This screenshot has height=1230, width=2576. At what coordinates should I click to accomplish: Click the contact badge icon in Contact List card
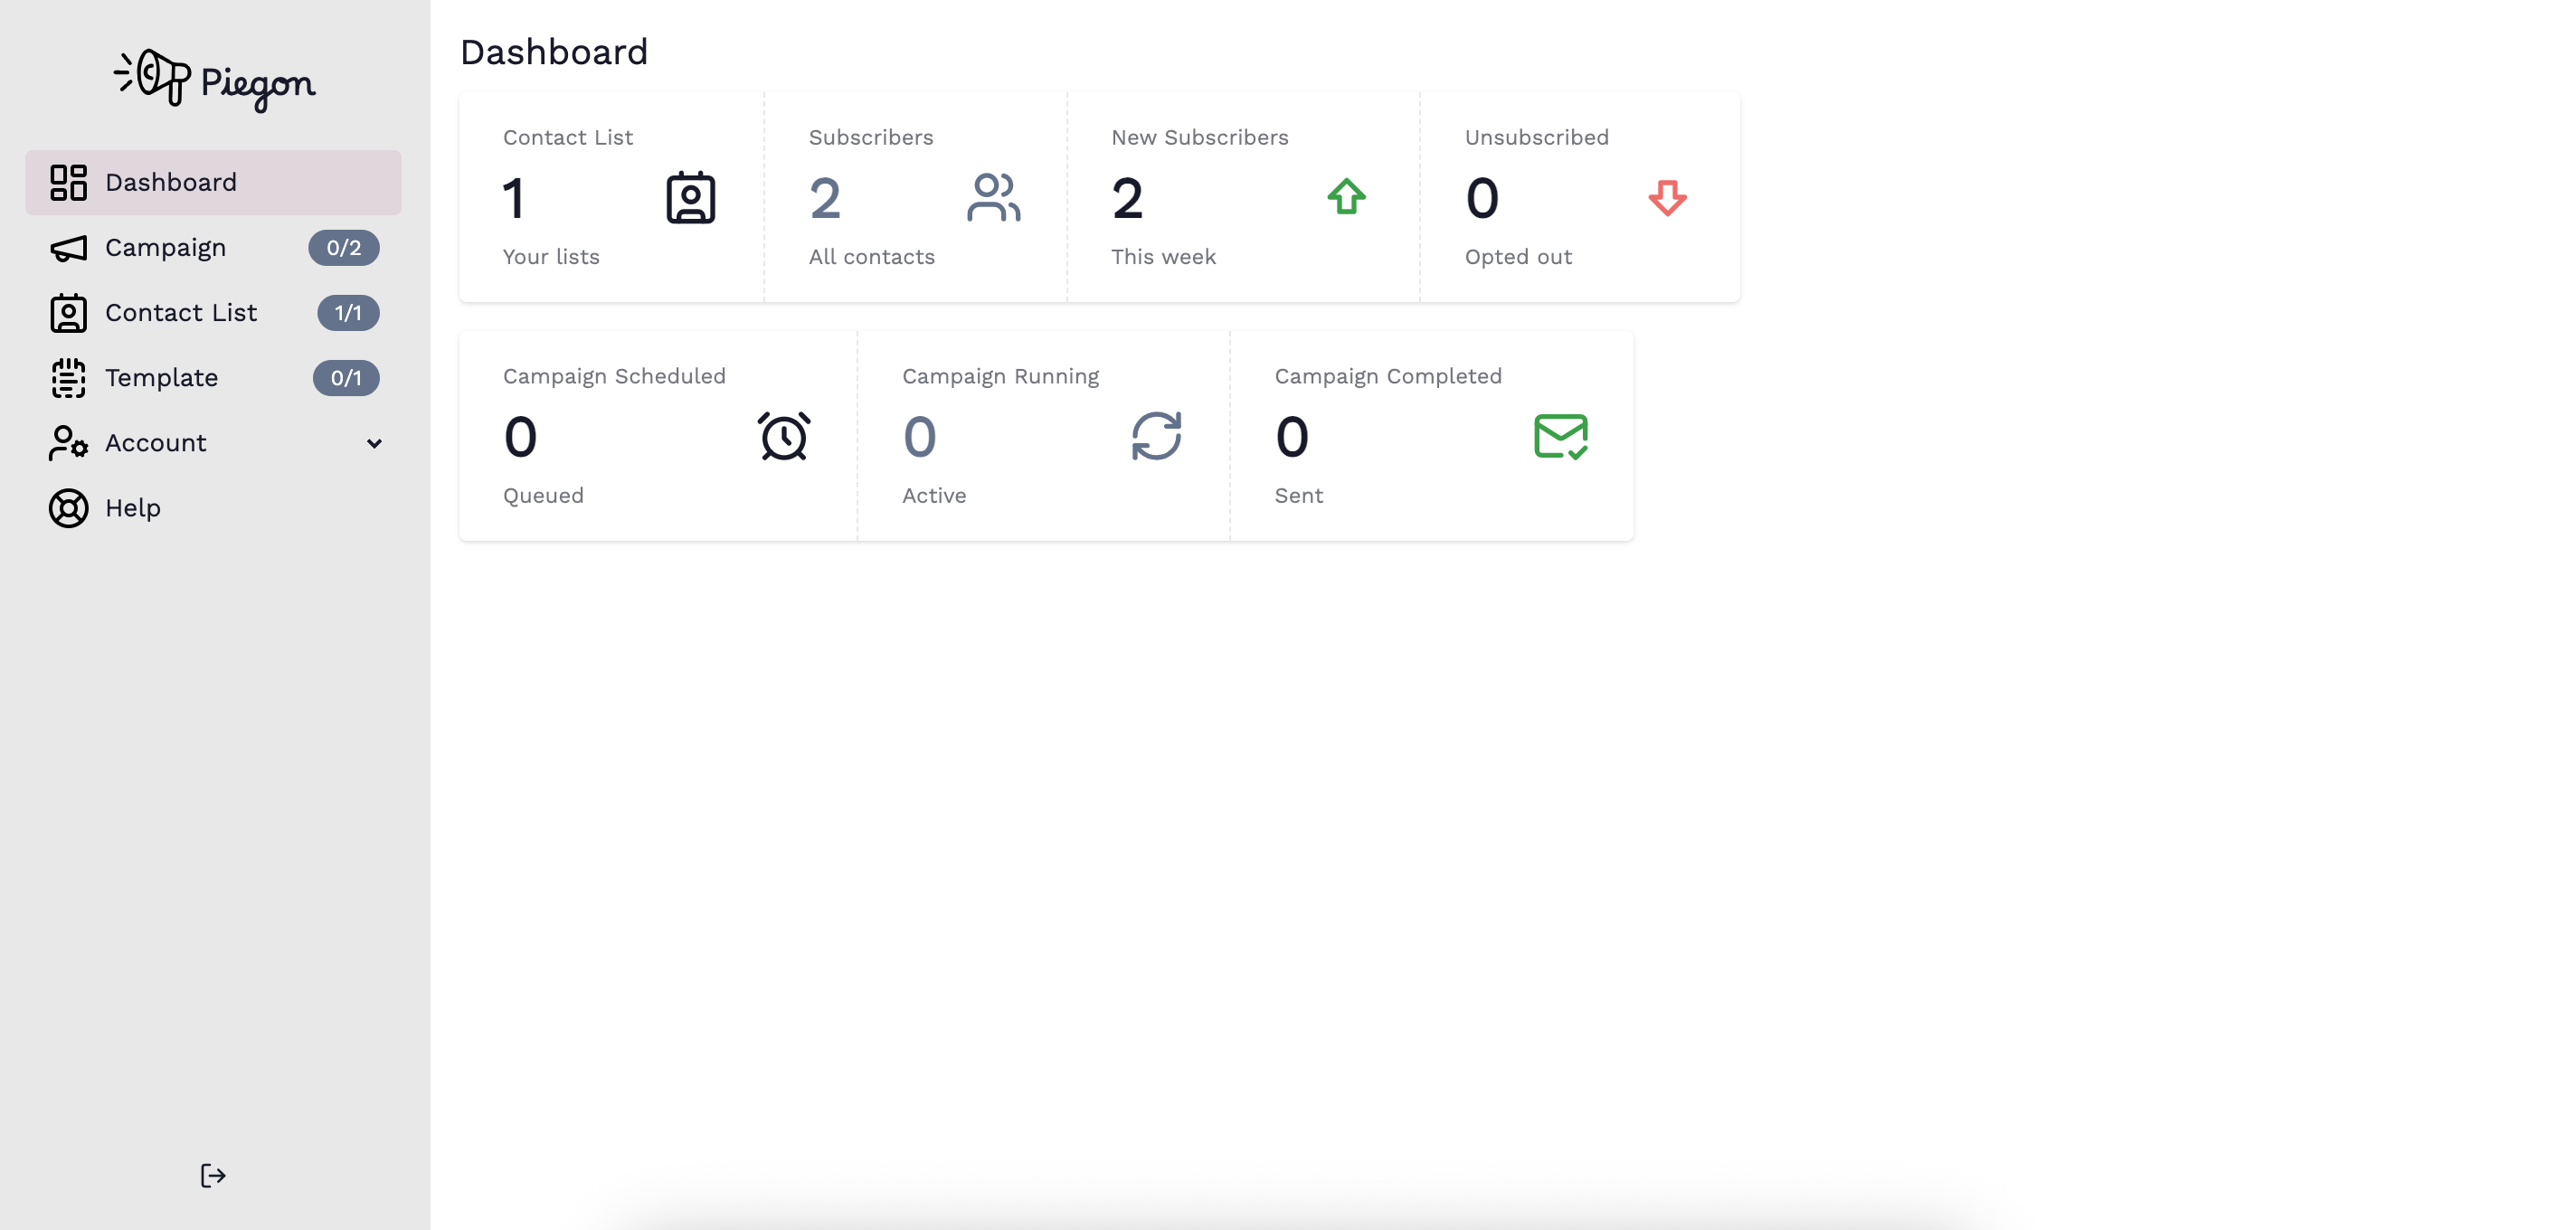[691, 198]
